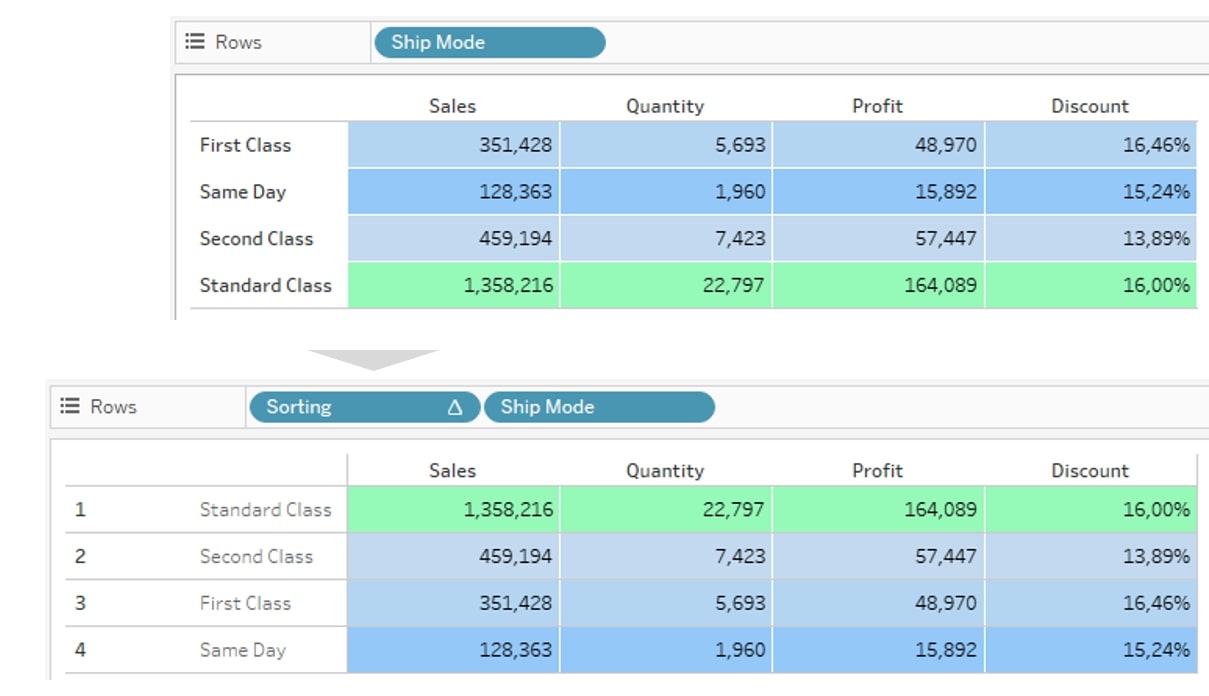This screenshot has height=696, width=1209.
Task: Select the Same Day row label in upper table
Action: tap(243, 192)
